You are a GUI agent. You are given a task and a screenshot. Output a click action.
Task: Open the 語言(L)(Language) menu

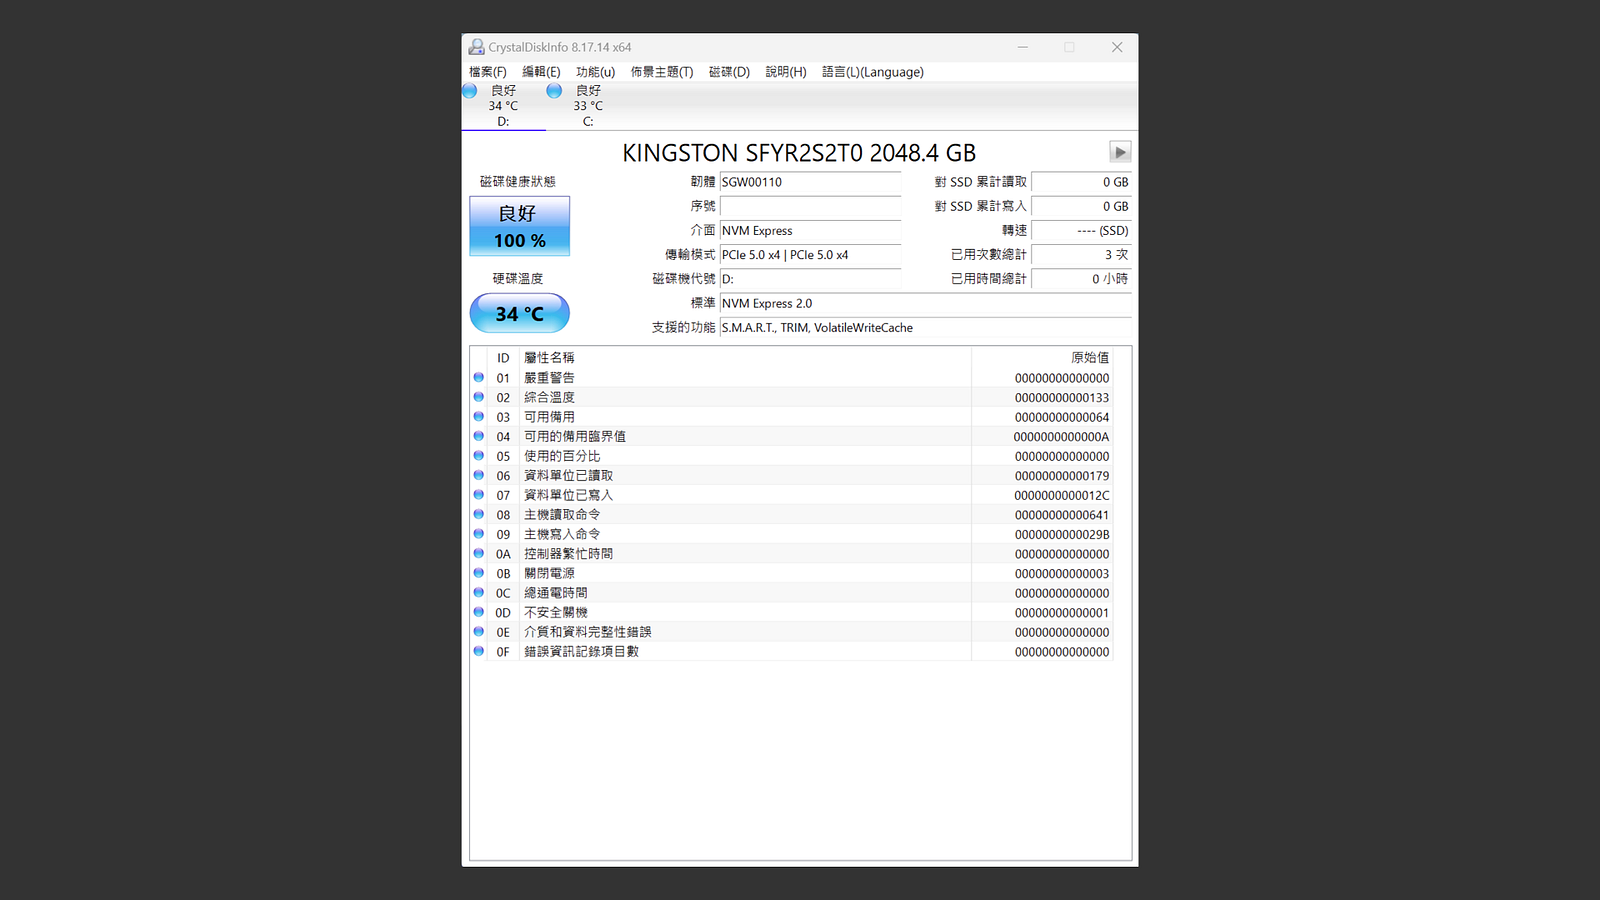(x=873, y=72)
